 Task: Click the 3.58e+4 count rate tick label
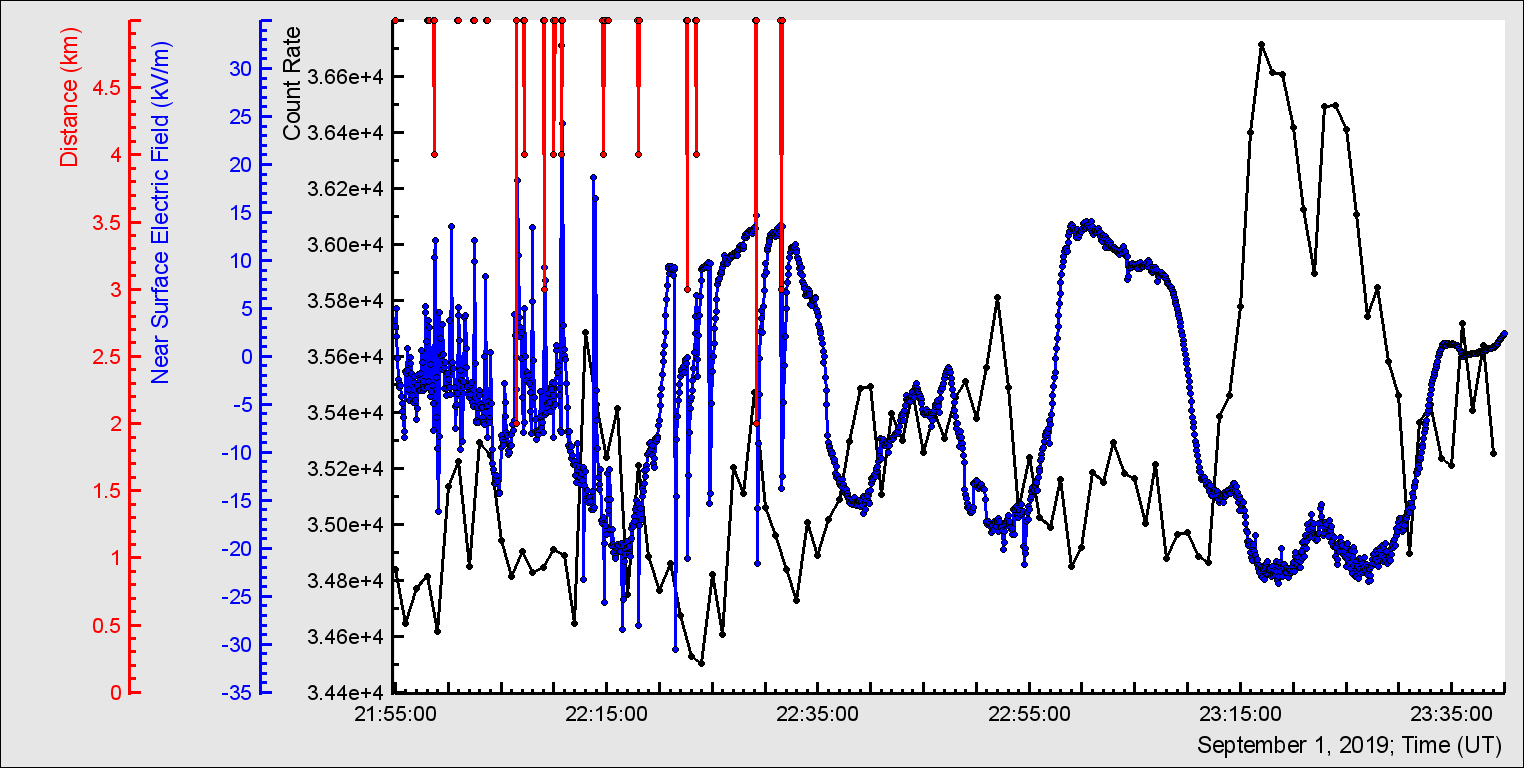[344, 301]
